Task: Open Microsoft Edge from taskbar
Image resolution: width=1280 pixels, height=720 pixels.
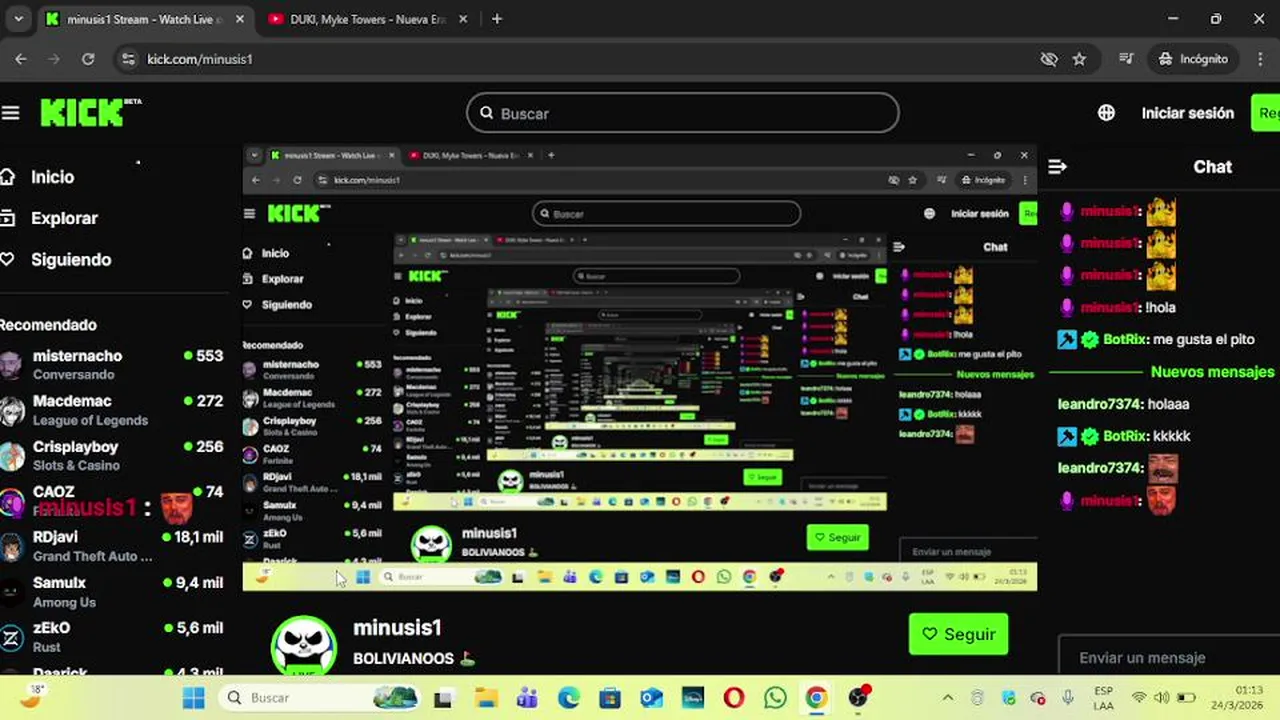Action: [569, 698]
